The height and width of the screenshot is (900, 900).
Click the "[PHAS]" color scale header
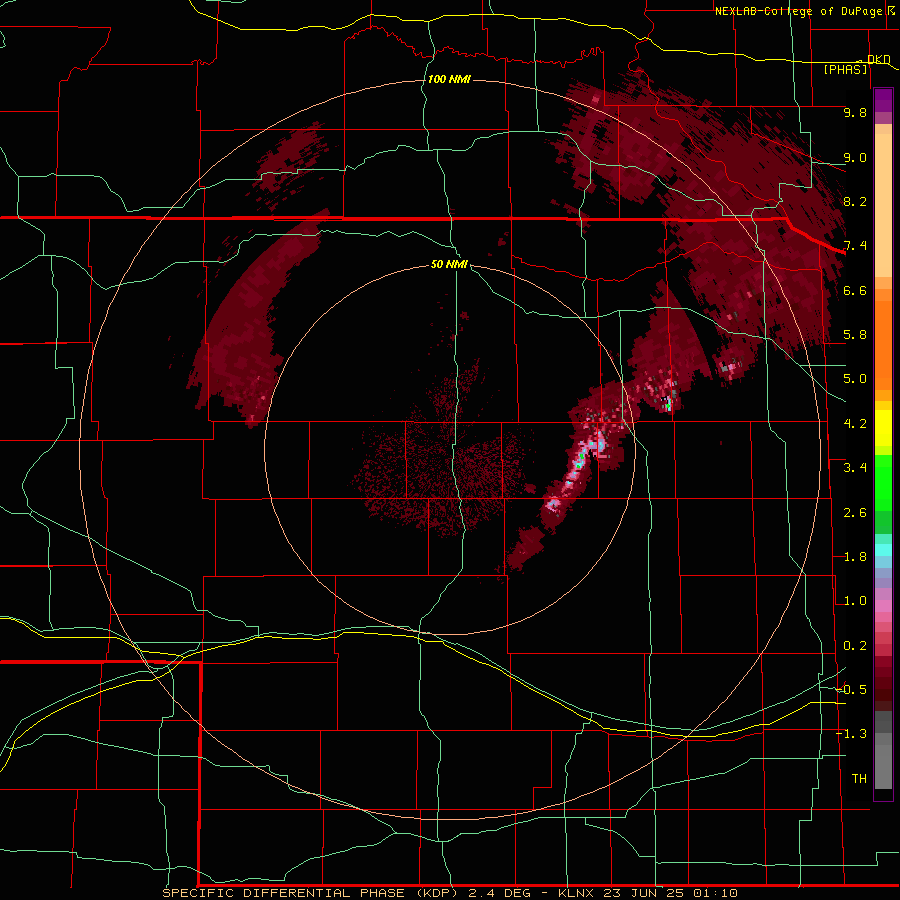(845, 69)
